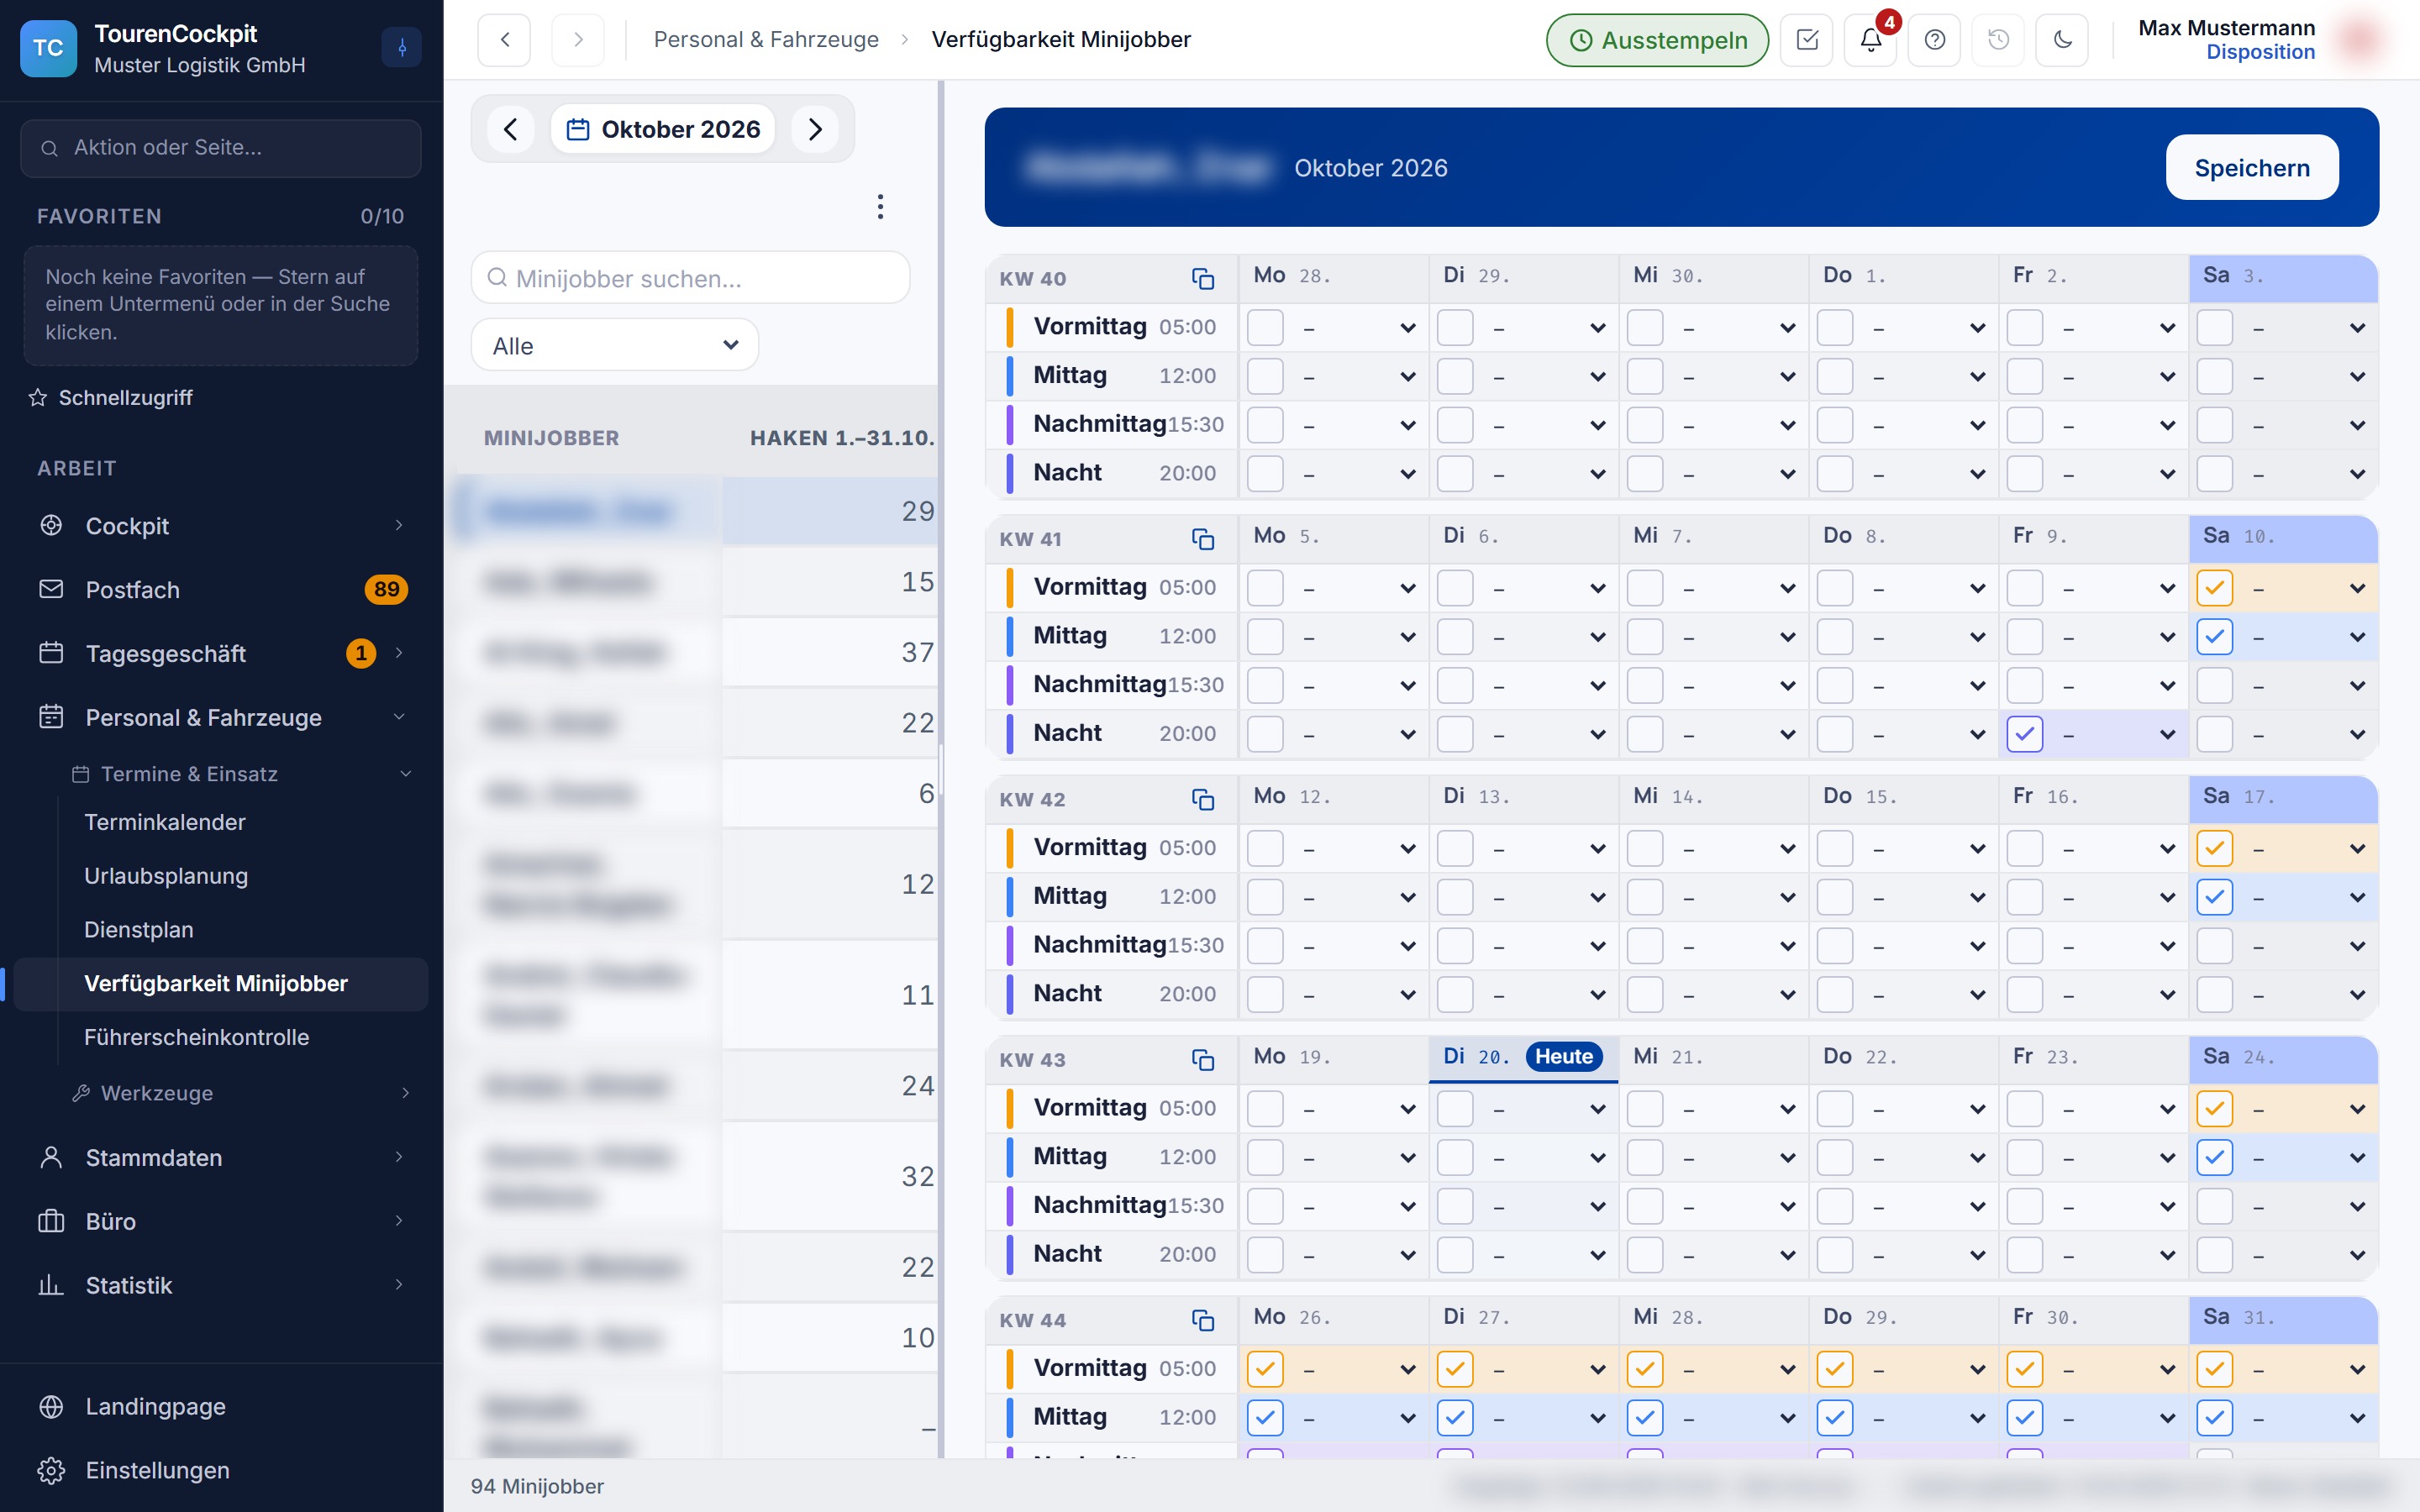Open the Oktober 2026 month picker
Screen dimensions: 2420x1512
point(663,129)
